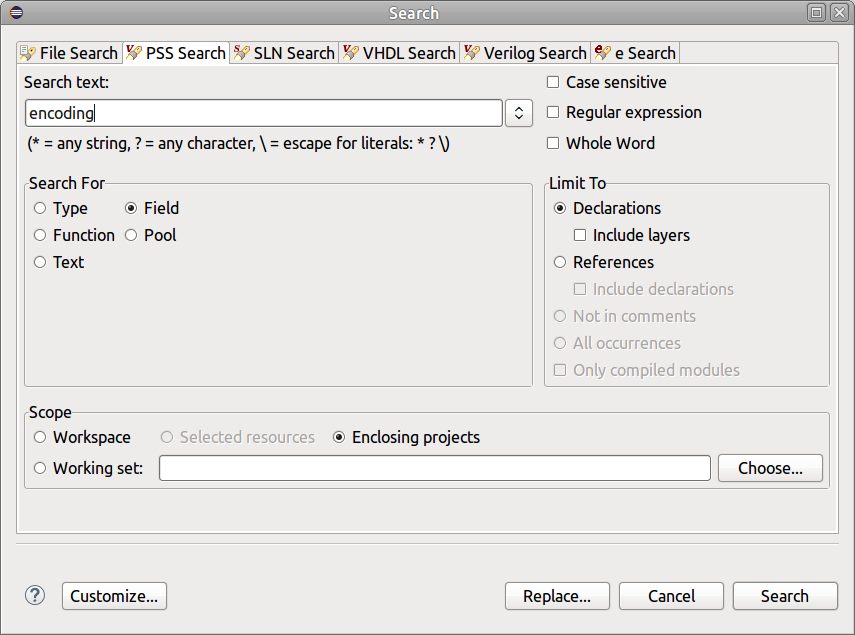This screenshot has height=635, width=855.
Task: Switch to the Verilog Search tab
Action: click(x=525, y=53)
